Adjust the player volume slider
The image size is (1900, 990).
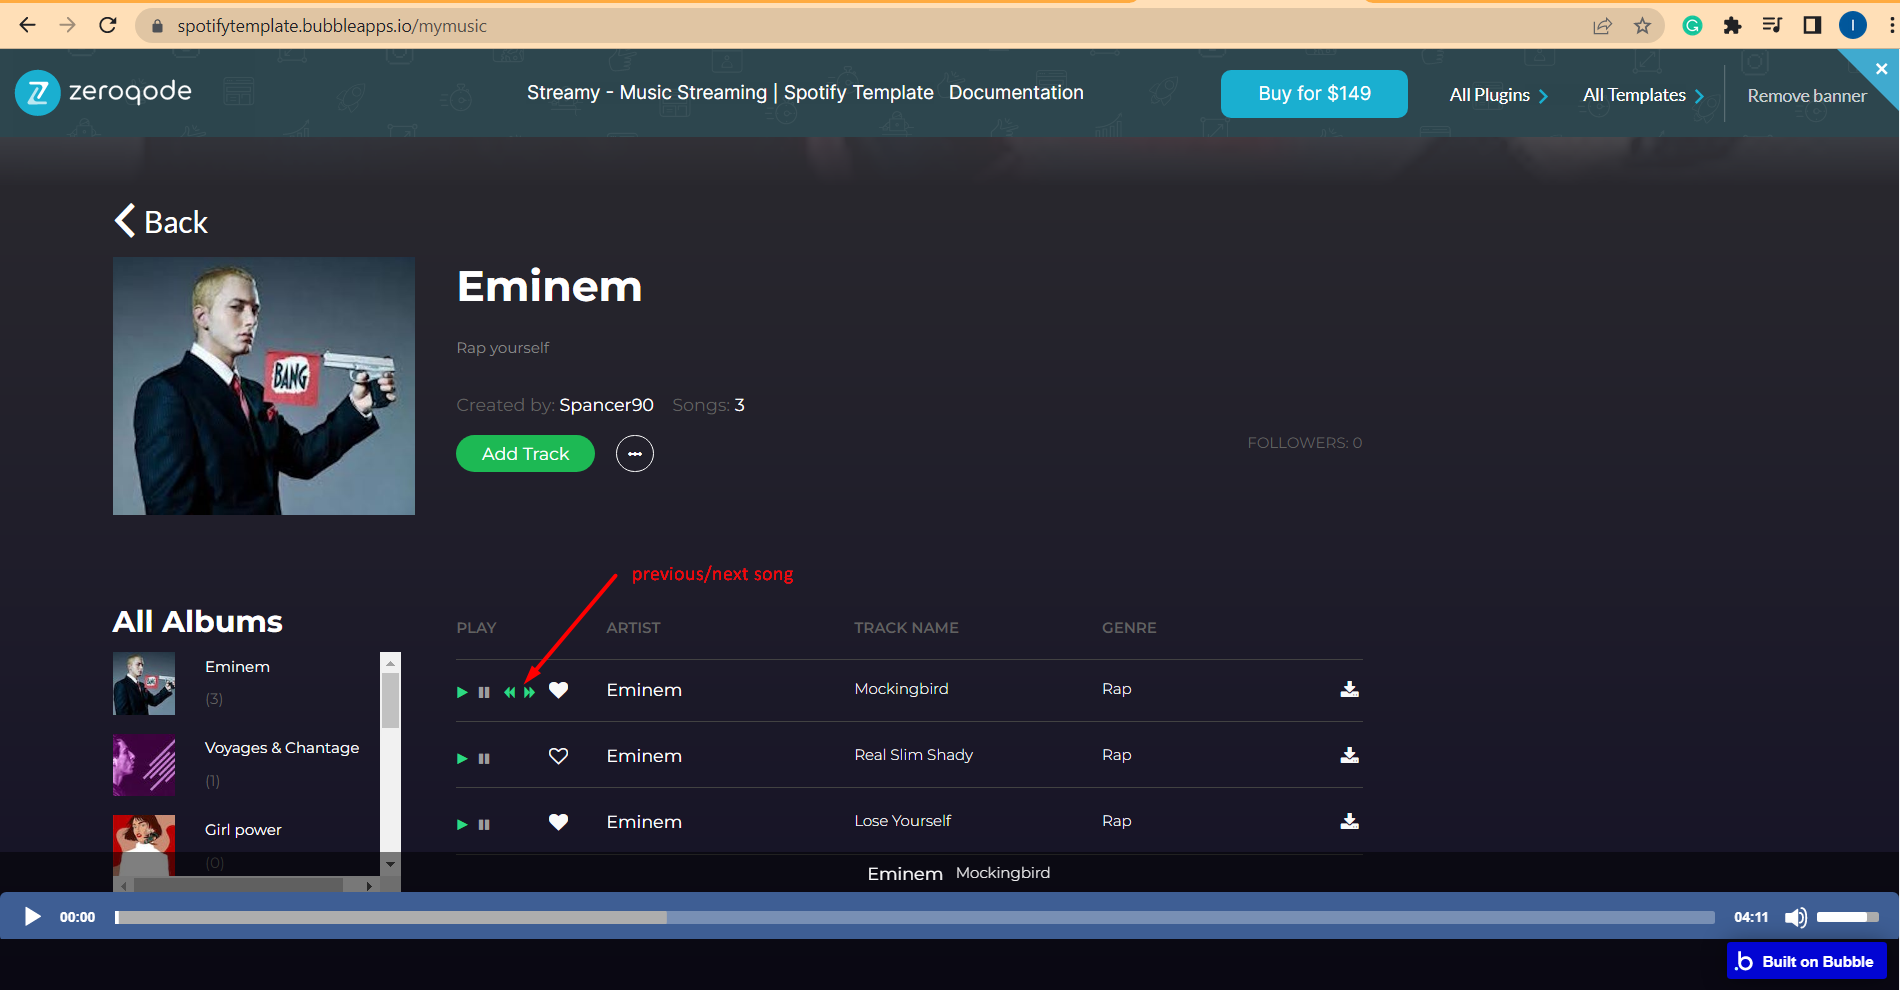click(x=1848, y=917)
